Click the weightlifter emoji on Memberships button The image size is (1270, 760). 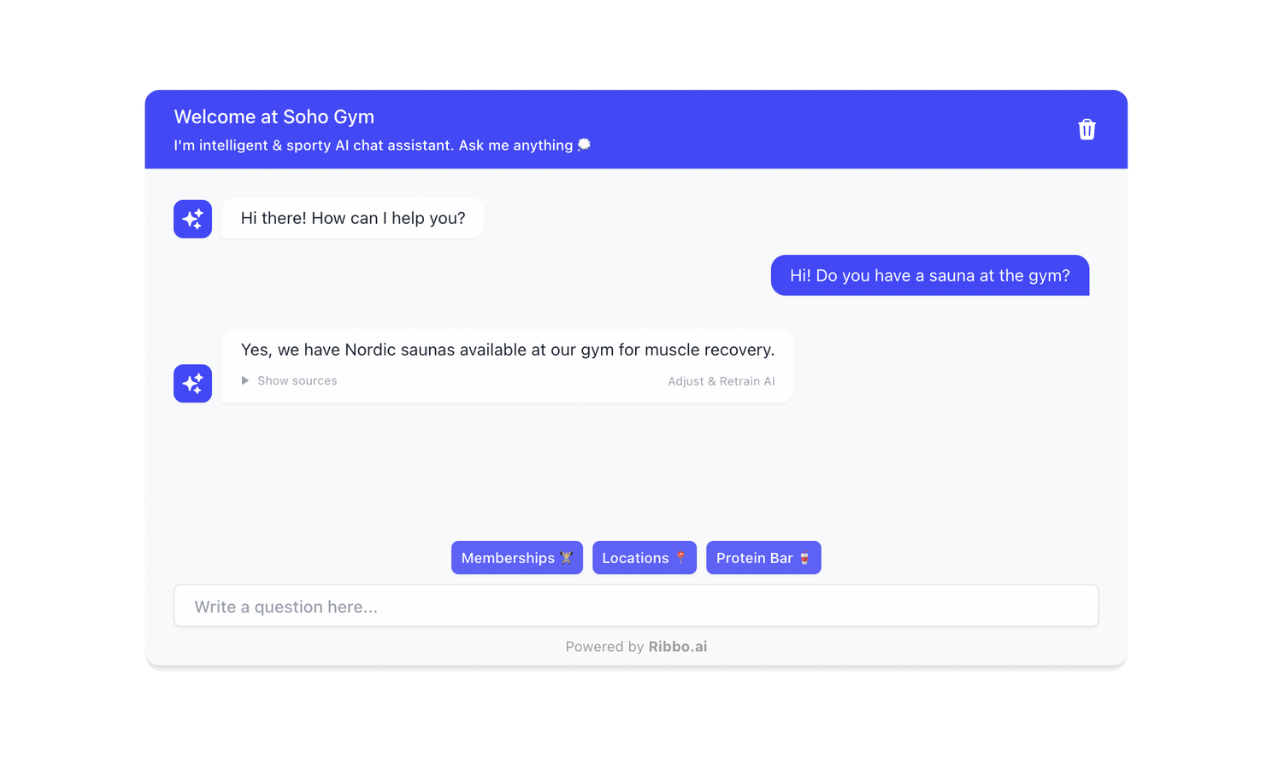(x=566, y=558)
